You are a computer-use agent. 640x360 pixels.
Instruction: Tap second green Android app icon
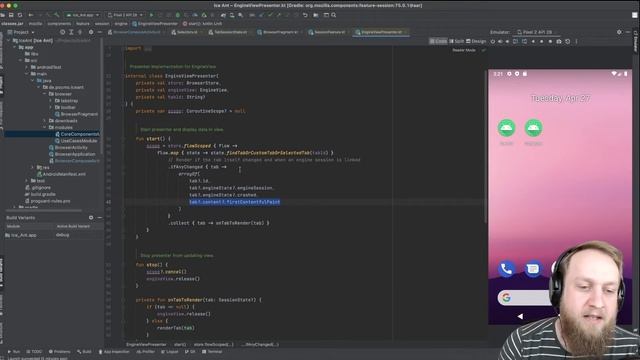(533, 128)
